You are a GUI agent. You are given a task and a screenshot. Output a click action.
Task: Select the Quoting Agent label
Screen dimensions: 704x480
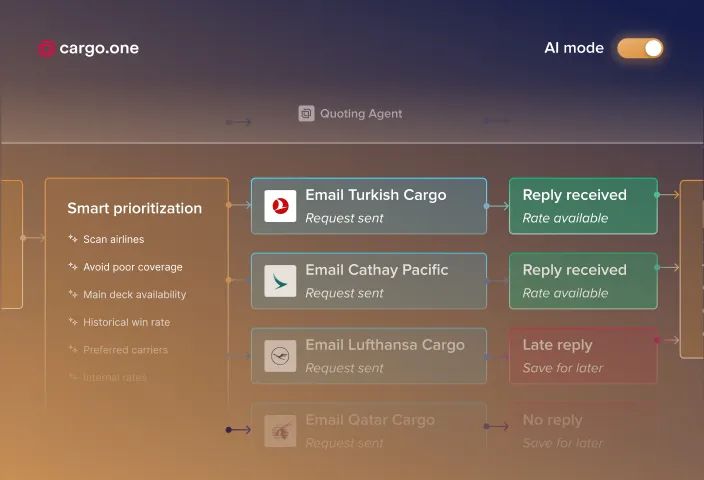tap(361, 114)
